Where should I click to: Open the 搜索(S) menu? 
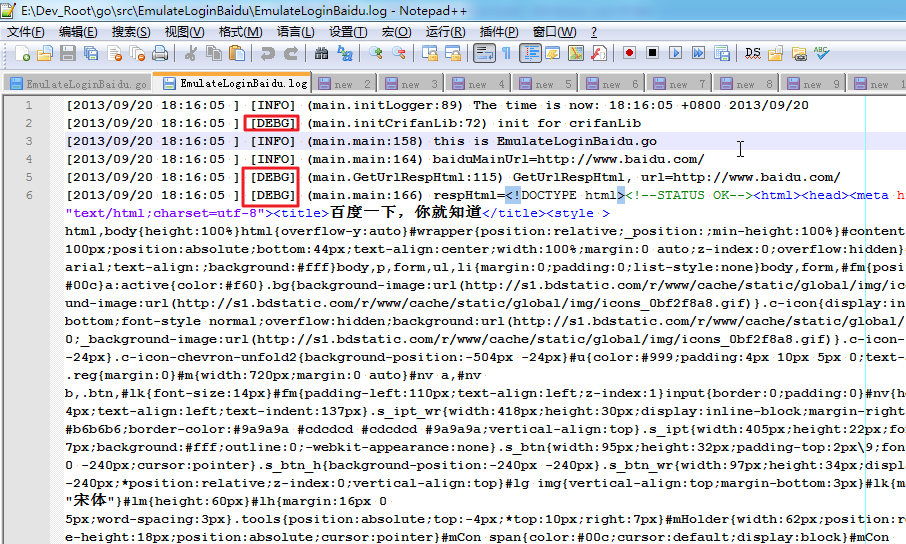[131, 32]
